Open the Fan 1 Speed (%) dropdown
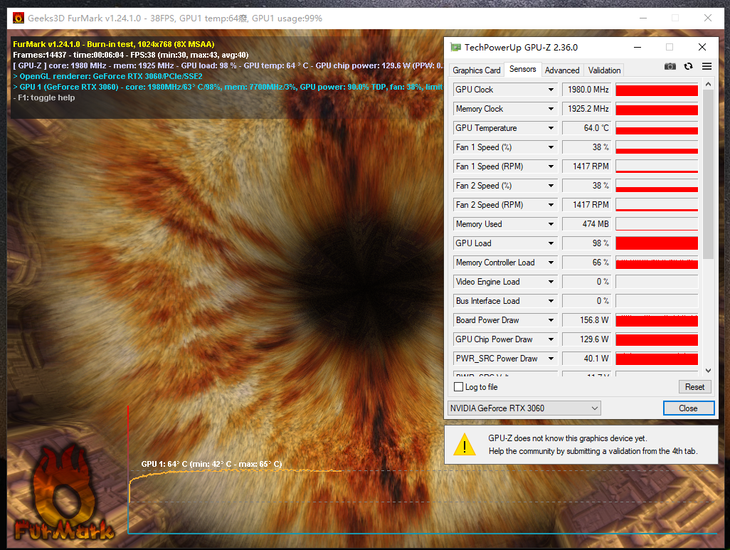Image resolution: width=730 pixels, height=550 pixels. (x=551, y=147)
